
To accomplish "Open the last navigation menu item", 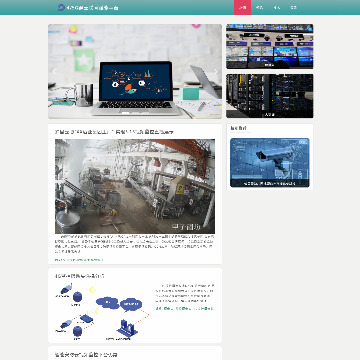I will (293, 7).
